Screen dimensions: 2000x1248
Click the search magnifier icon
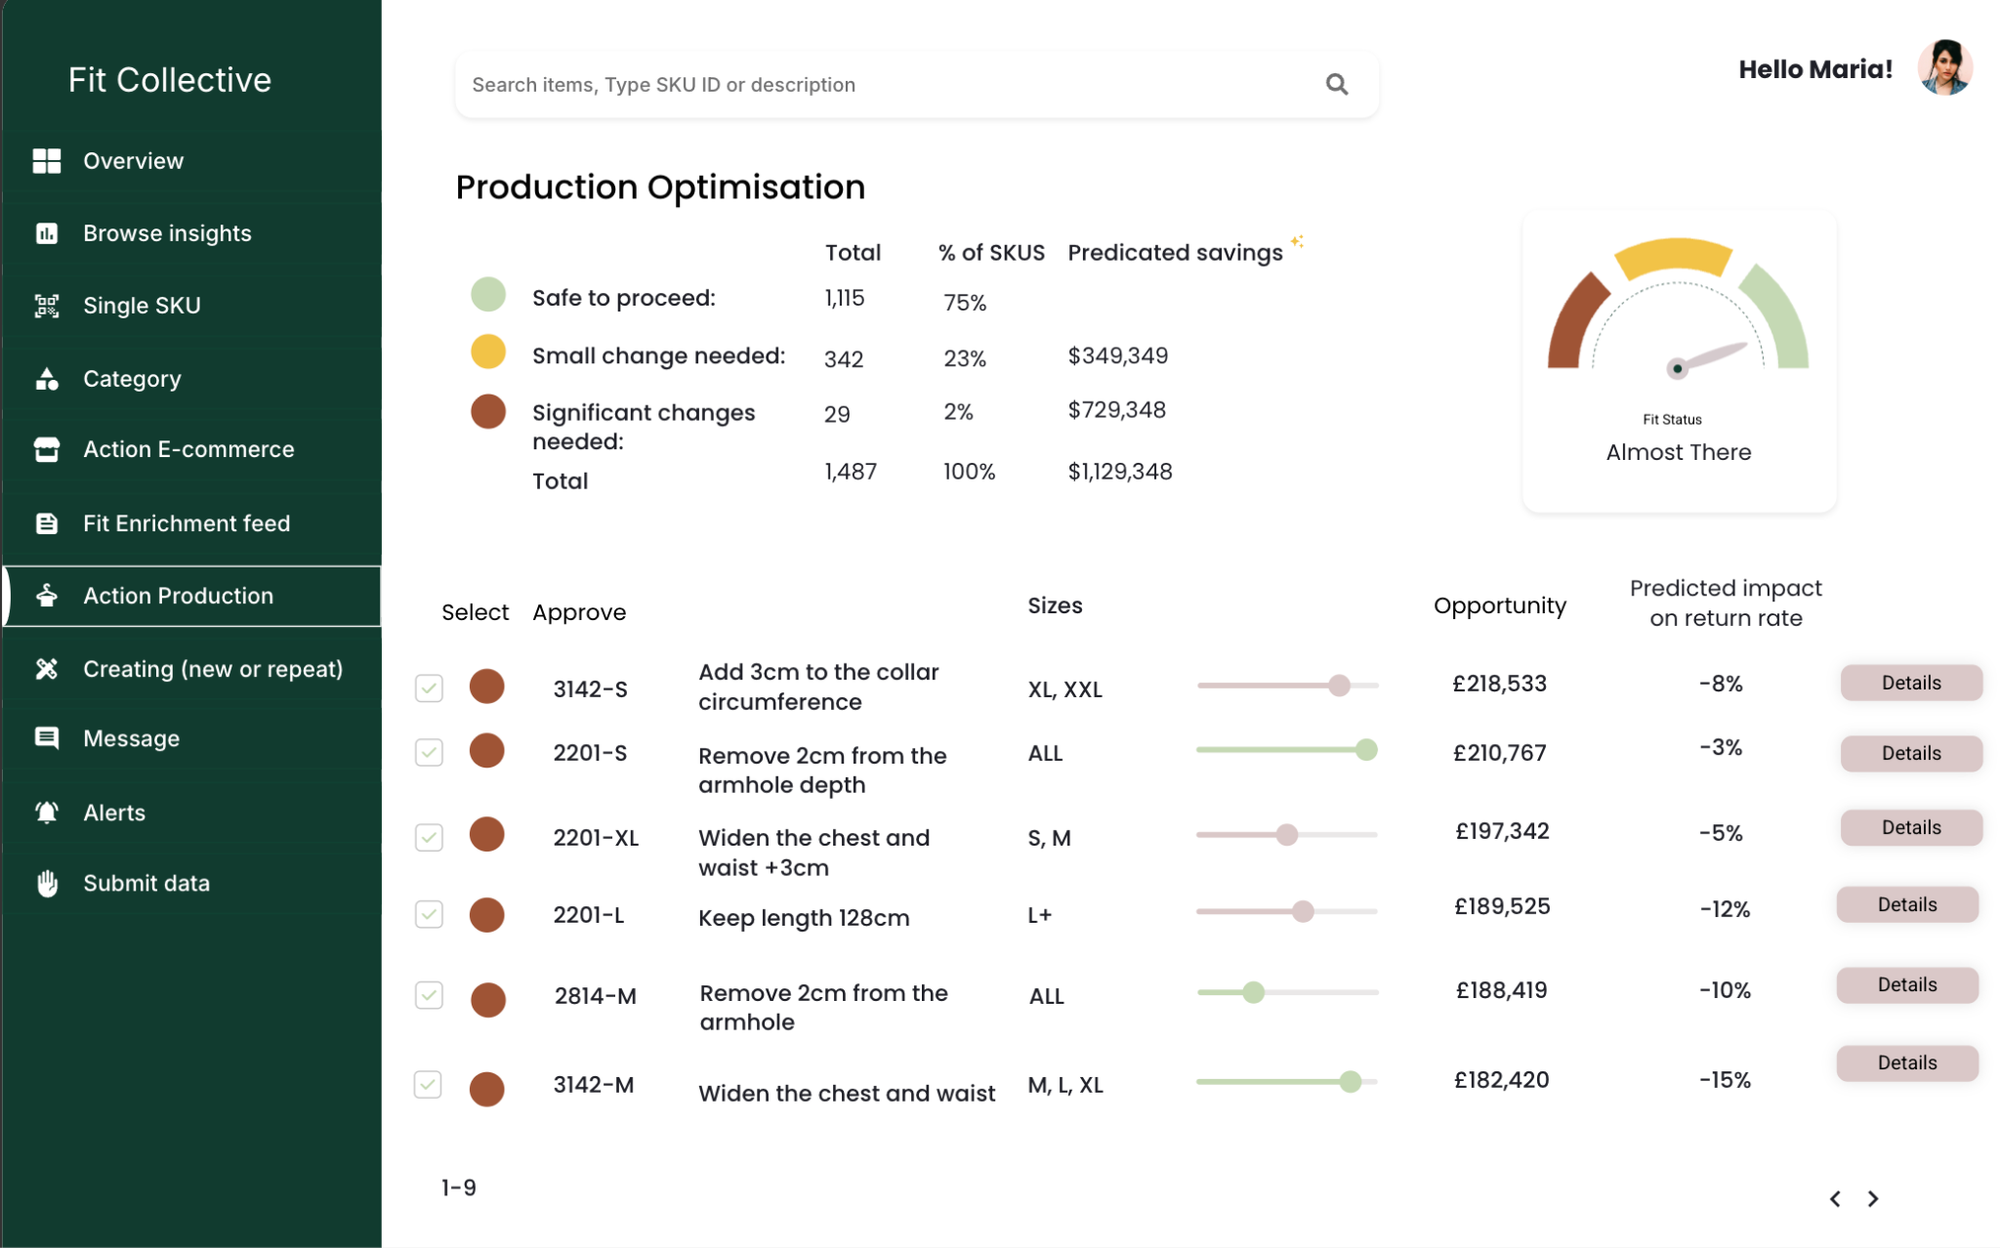[x=1337, y=85]
